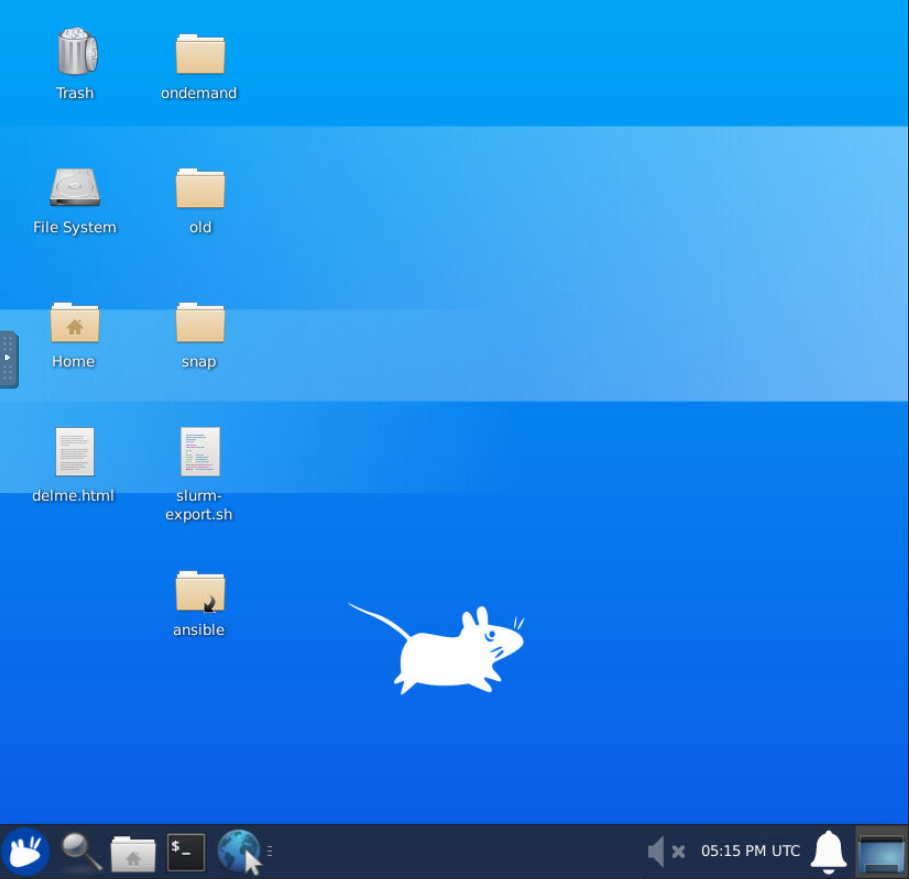This screenshot has width=909, height=879.
Task: Select the ansible folder shortcut
Action: (200, 591)
